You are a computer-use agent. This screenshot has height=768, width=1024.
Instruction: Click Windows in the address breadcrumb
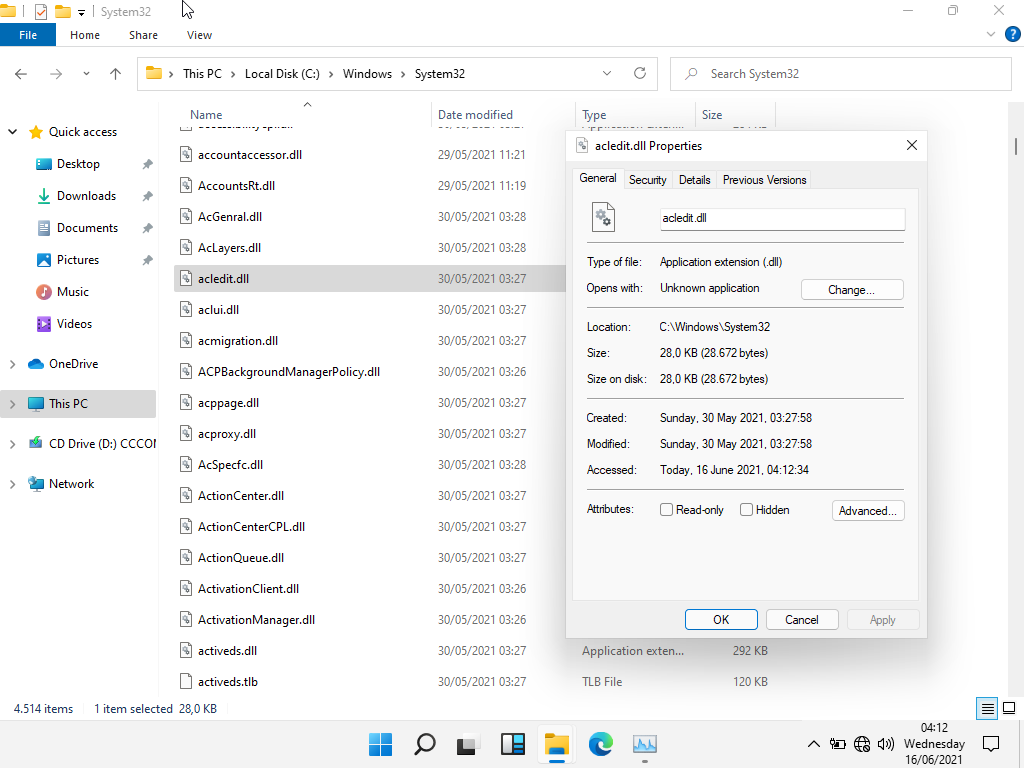(367, 74)
